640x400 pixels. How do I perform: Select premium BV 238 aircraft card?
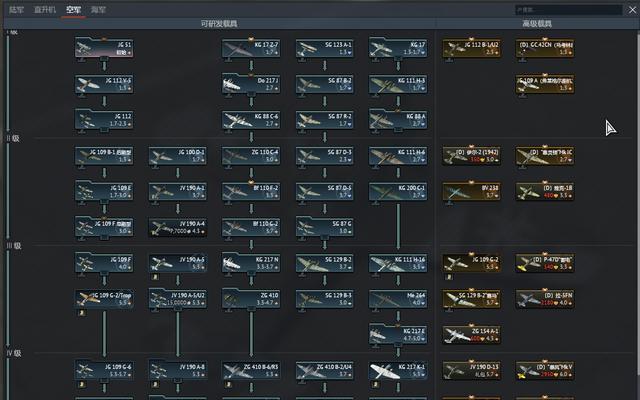click(471, 191)
